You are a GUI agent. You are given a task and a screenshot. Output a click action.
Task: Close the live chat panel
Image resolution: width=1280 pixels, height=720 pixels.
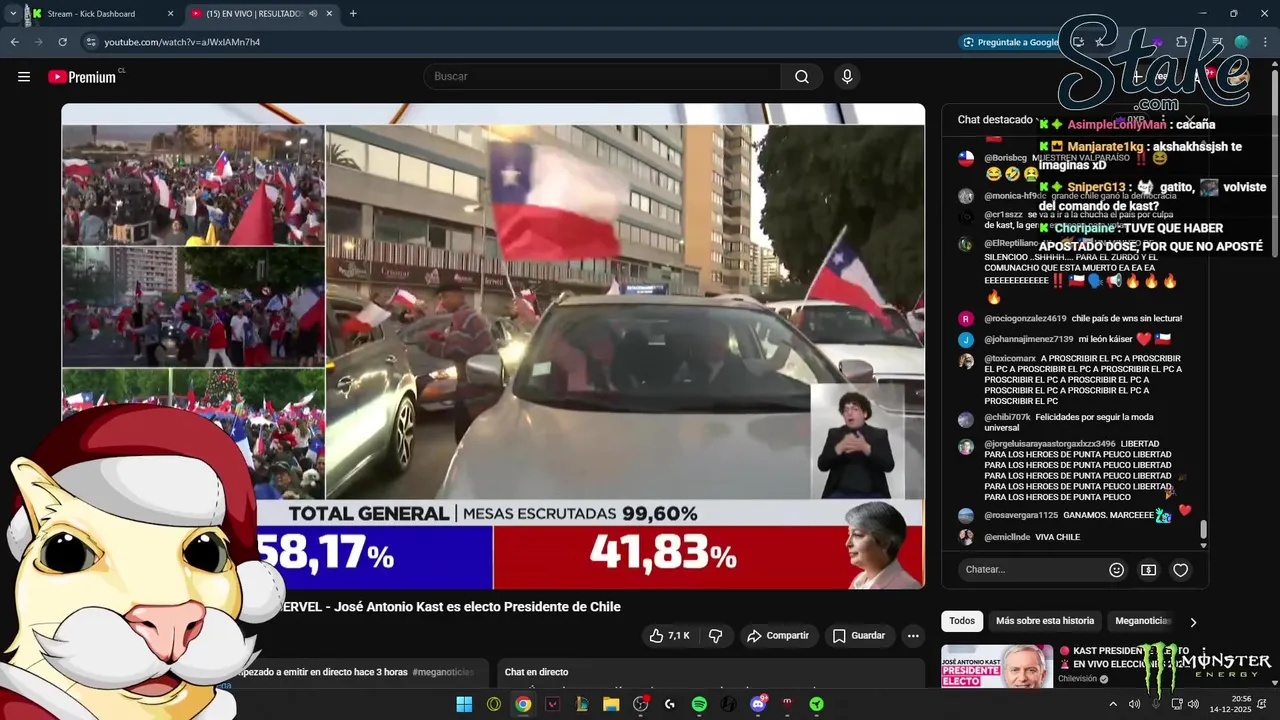coord(1189,120)
